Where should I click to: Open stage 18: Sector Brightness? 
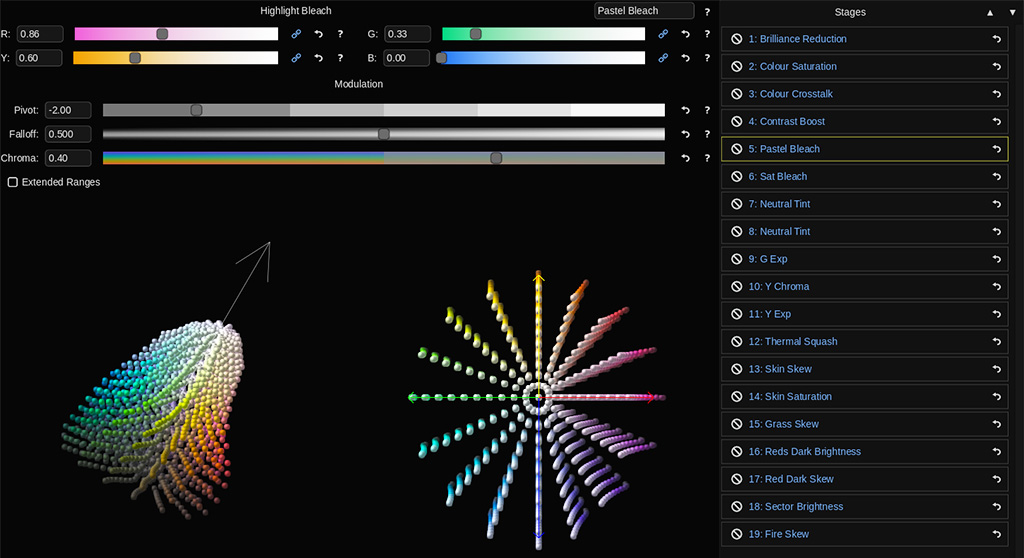tap(865, 507)
